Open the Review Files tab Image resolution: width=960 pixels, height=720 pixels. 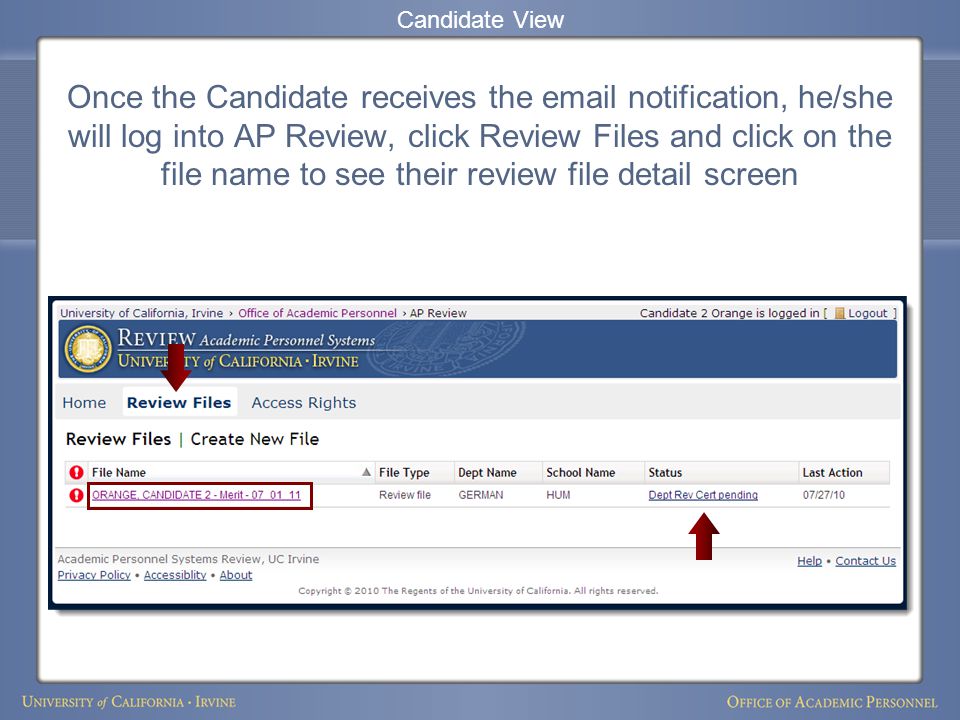[x=179, y=403]
